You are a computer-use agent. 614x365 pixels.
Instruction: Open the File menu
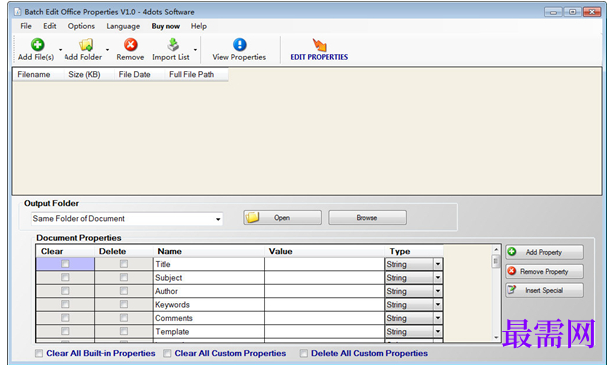click(26, 26)
